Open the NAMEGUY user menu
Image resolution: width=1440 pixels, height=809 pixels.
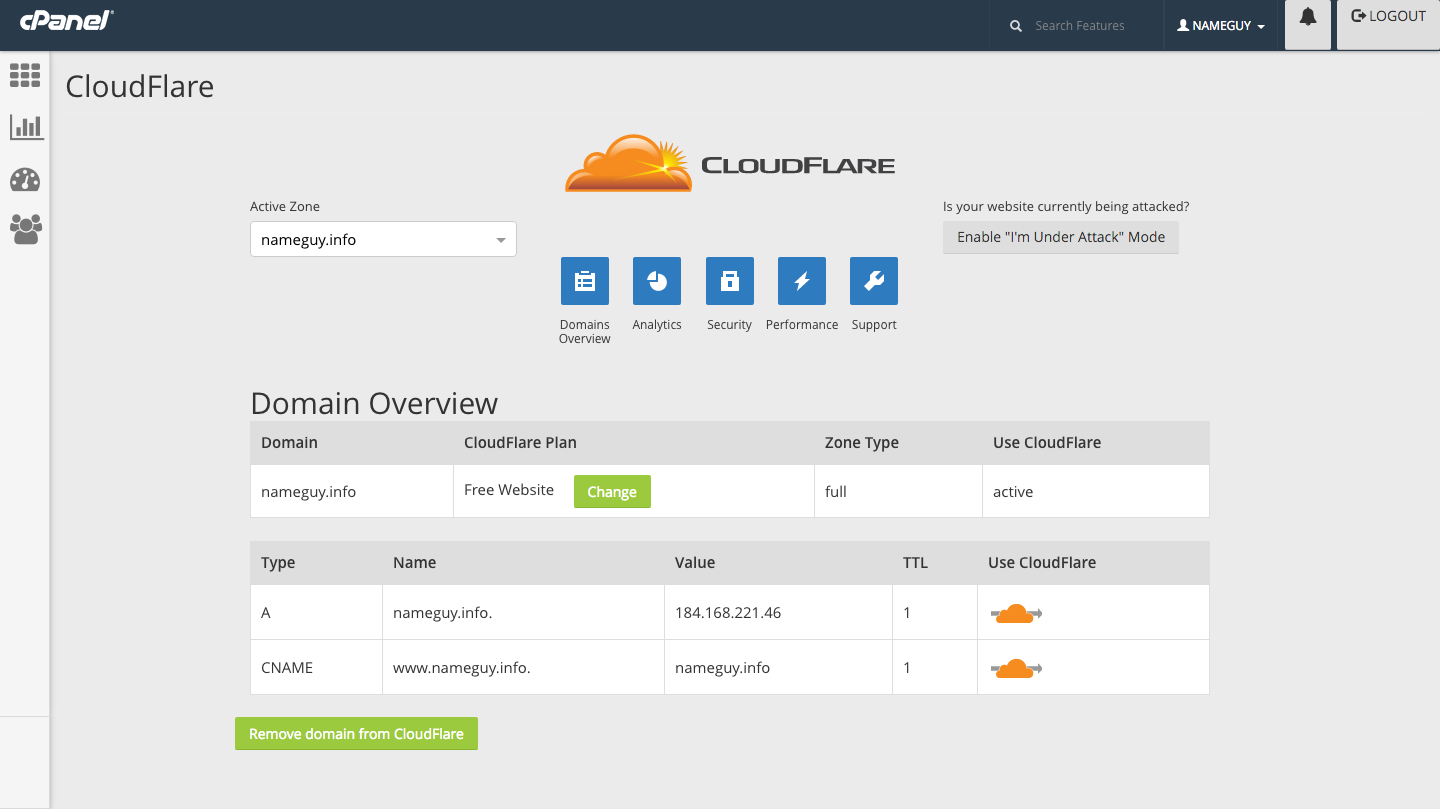tap(1221, 26)
